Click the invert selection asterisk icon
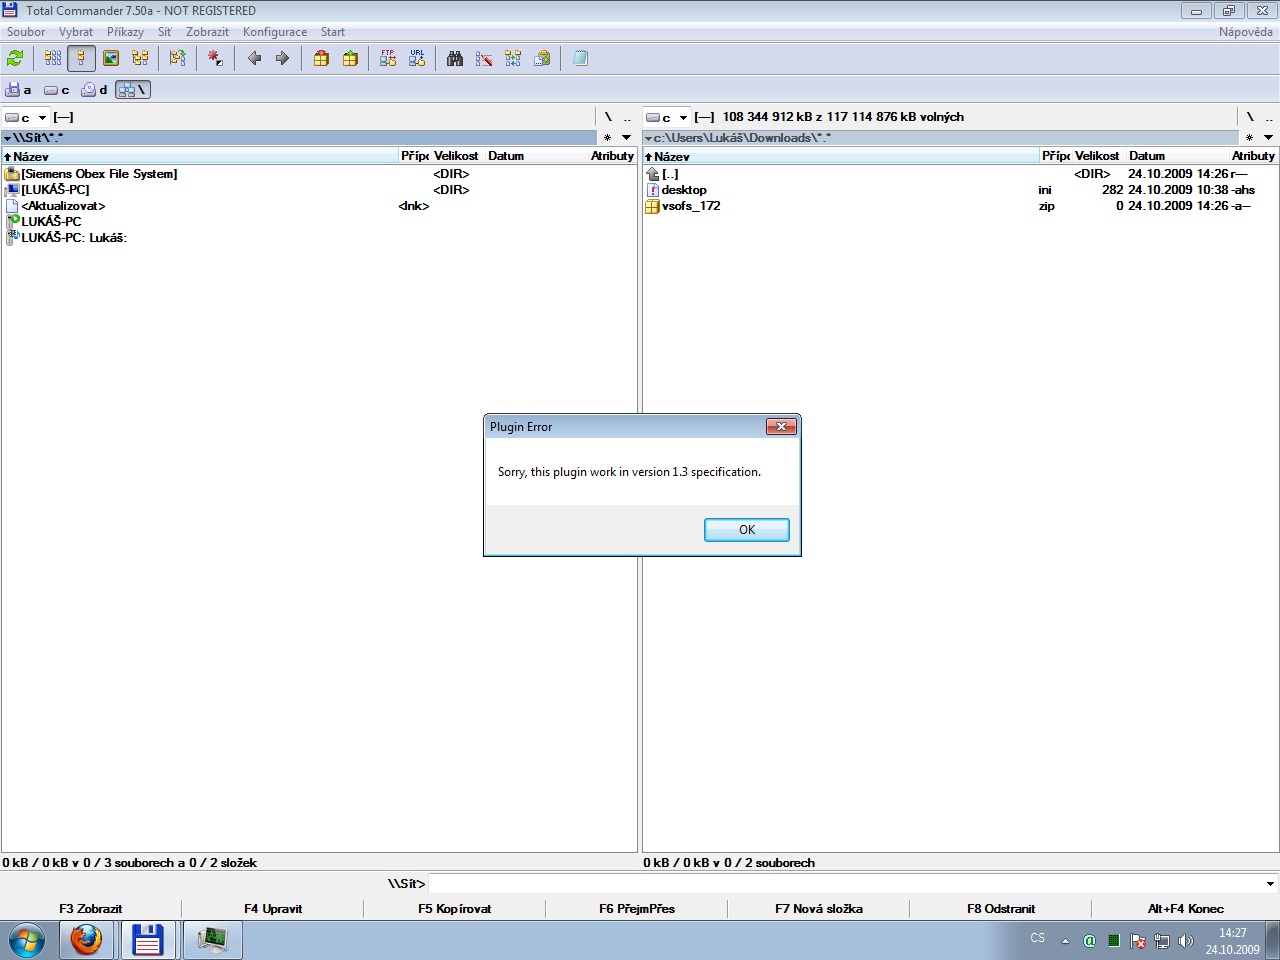This screenshot has width=1280, height=960. pyautogui.click(x=215, y=58)
